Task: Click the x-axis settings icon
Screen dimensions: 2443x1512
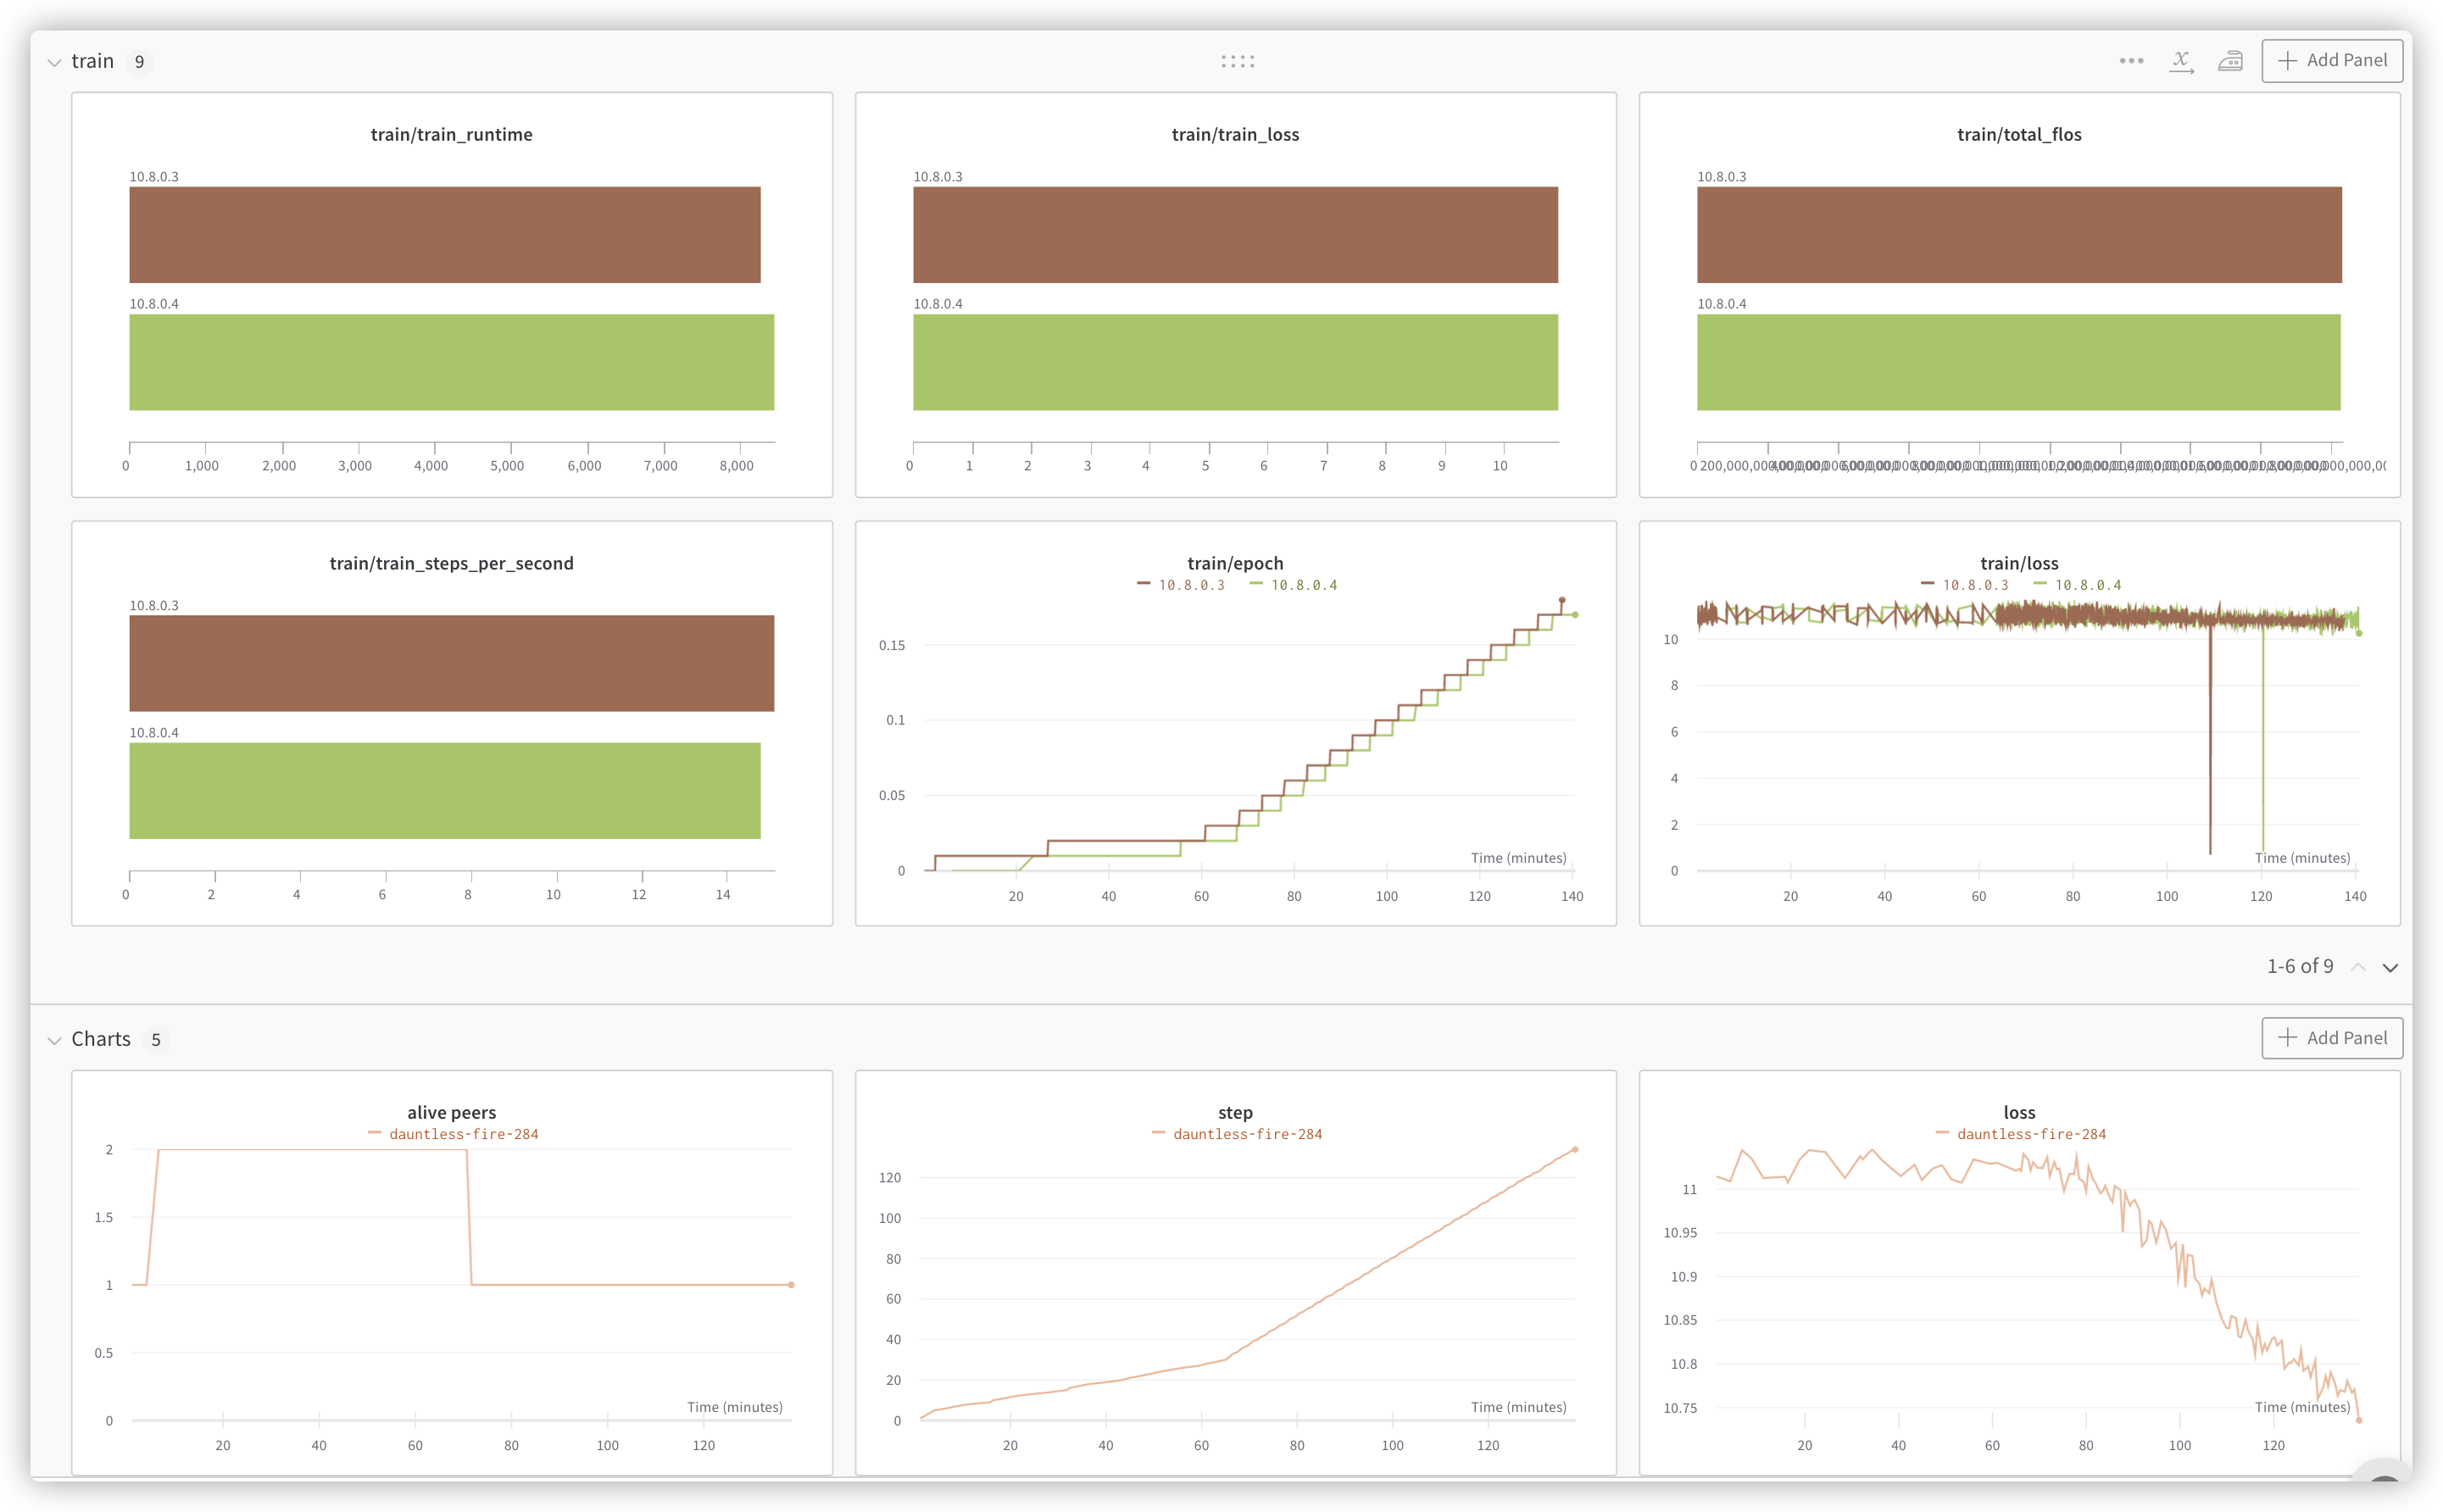Action: click(2181, 61)
